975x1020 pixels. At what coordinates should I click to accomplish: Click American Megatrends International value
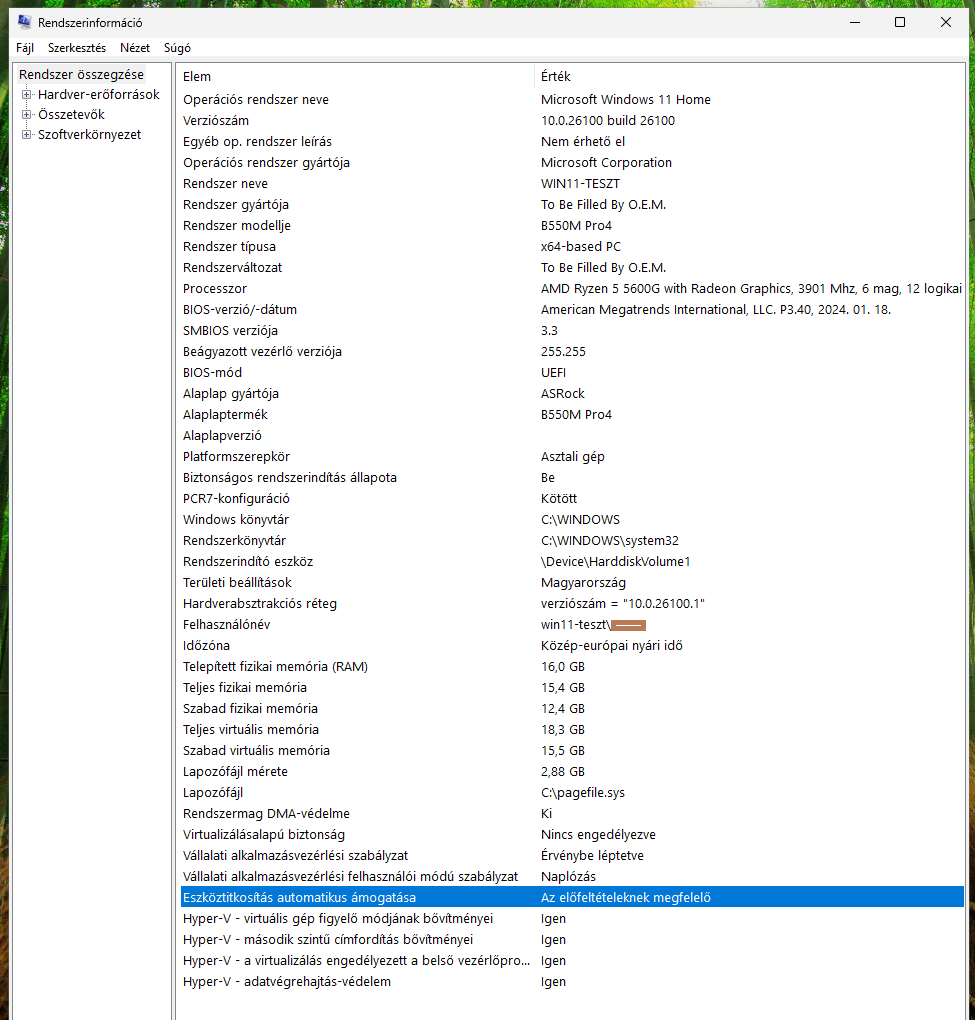pos(715,310)
